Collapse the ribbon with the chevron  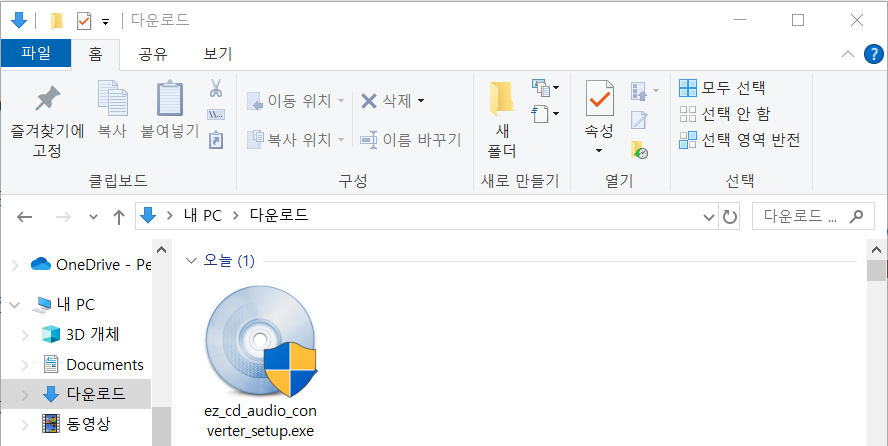848,54
